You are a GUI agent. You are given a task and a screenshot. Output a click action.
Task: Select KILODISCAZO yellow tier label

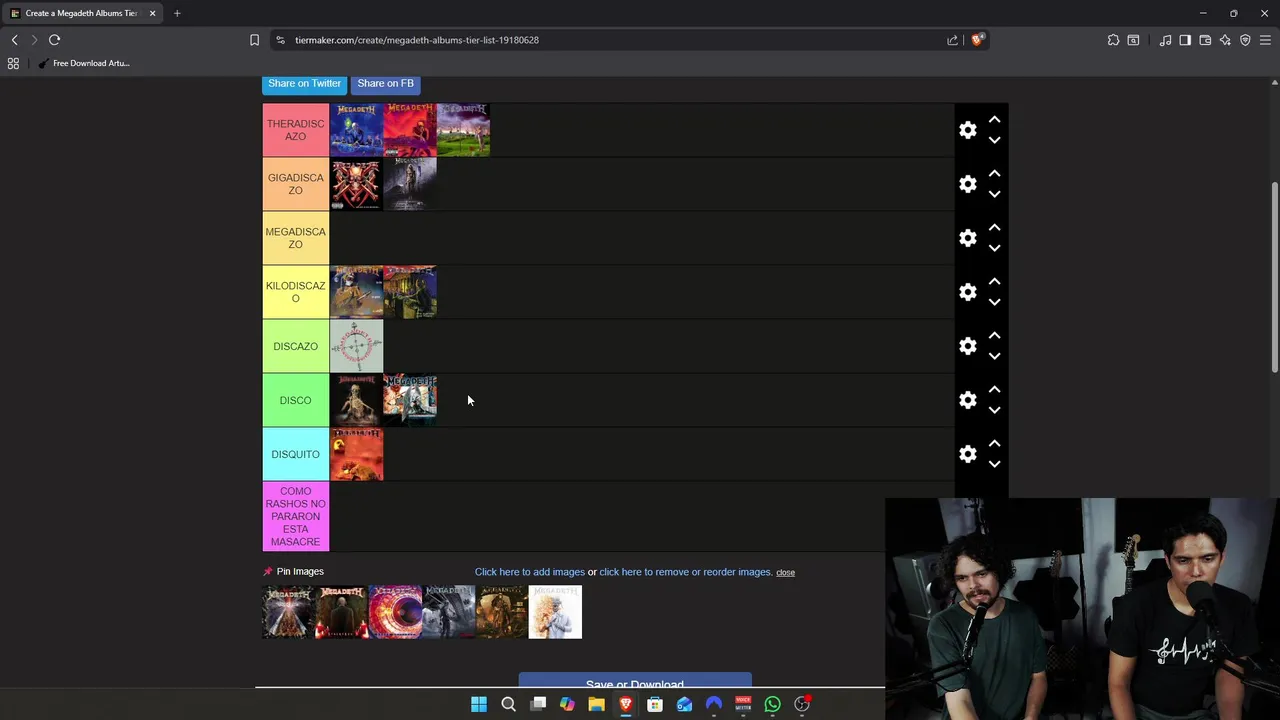296,292
